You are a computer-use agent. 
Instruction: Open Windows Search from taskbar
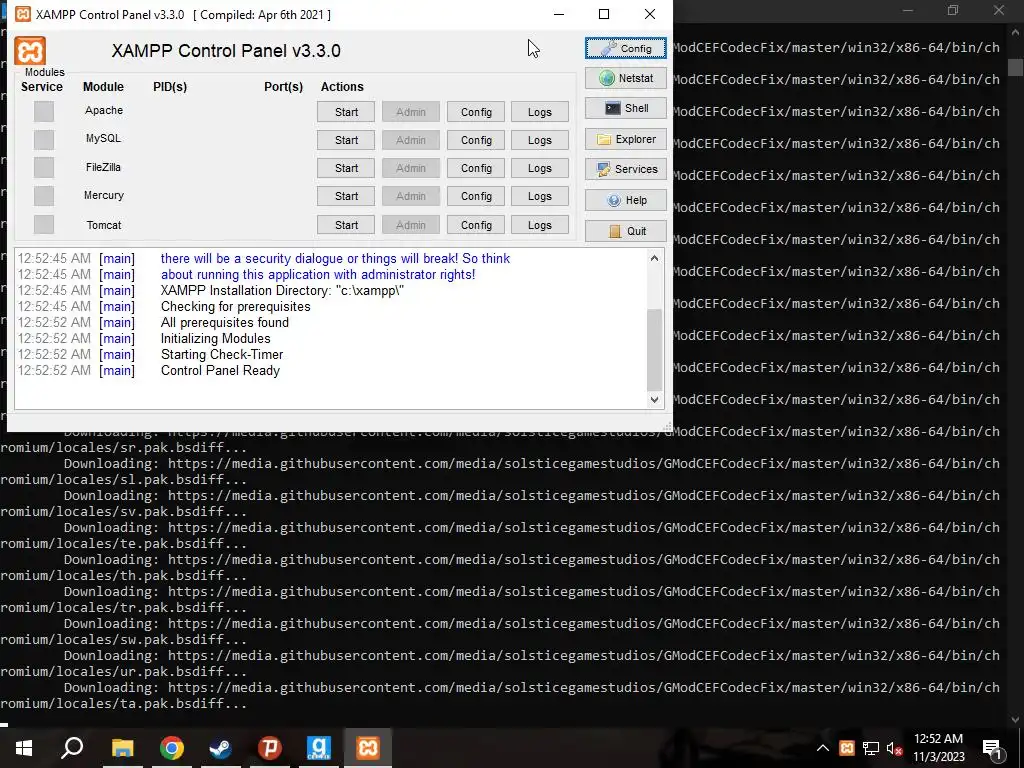point(72,748)
